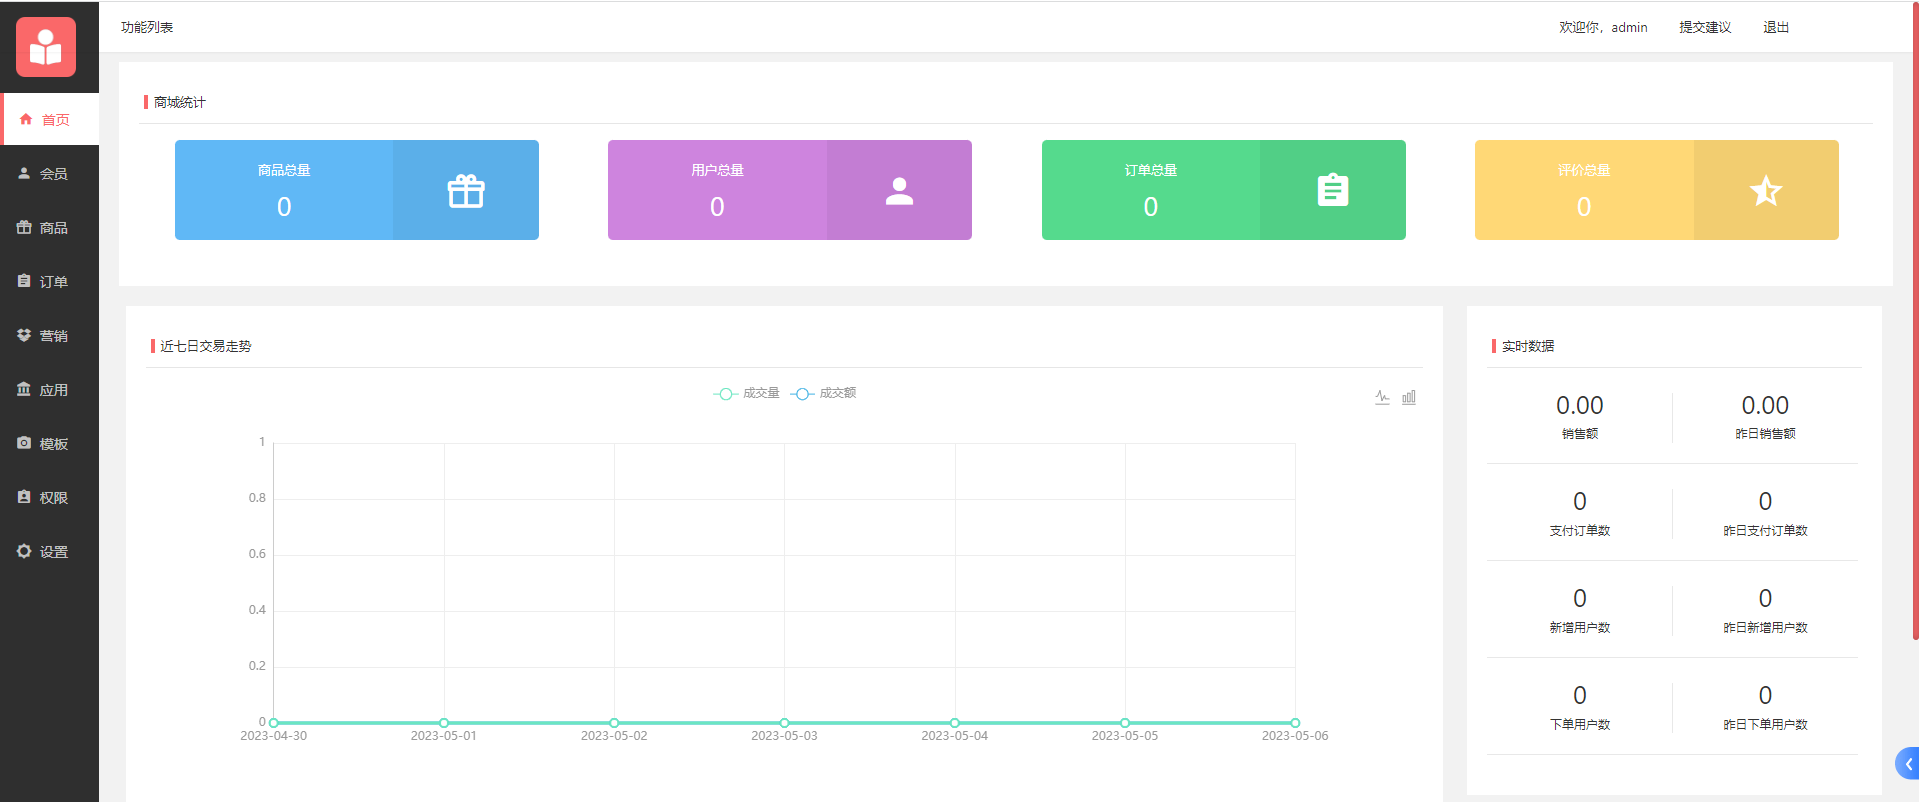Open the 设置 settings sidebar entry
Viewport: 1919px width, 802px height.
(50, 551)
